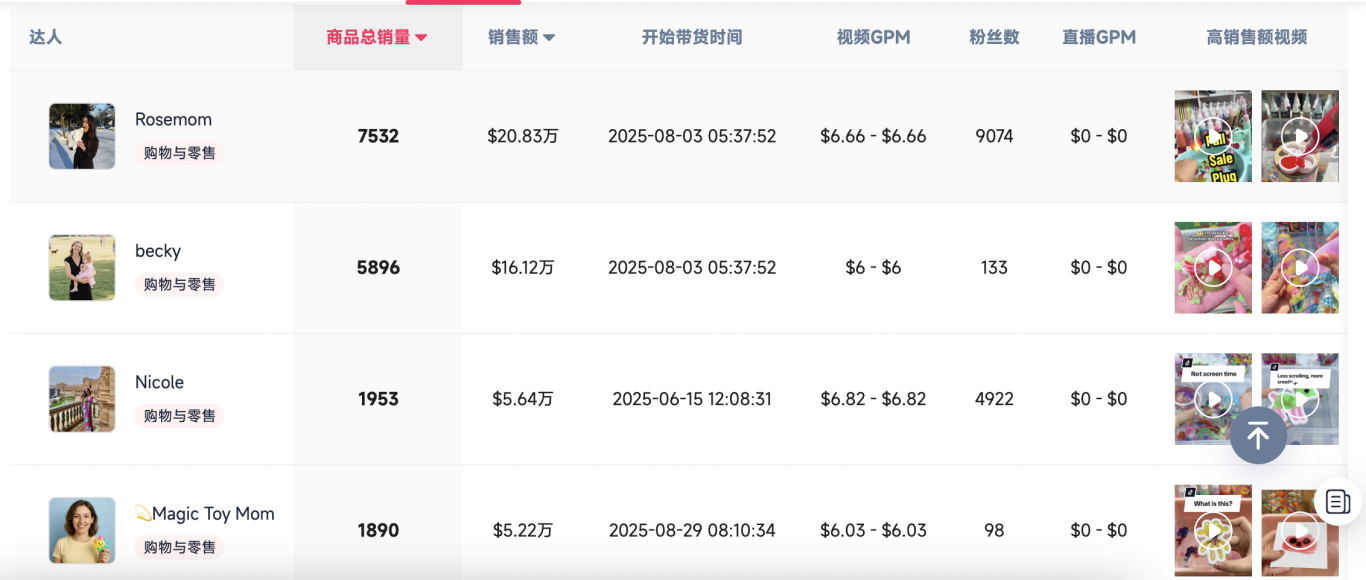This screenshot has width=1366, height=580.
Task: Click the back-to-top arrow icon
Action: click(1258, 435)
